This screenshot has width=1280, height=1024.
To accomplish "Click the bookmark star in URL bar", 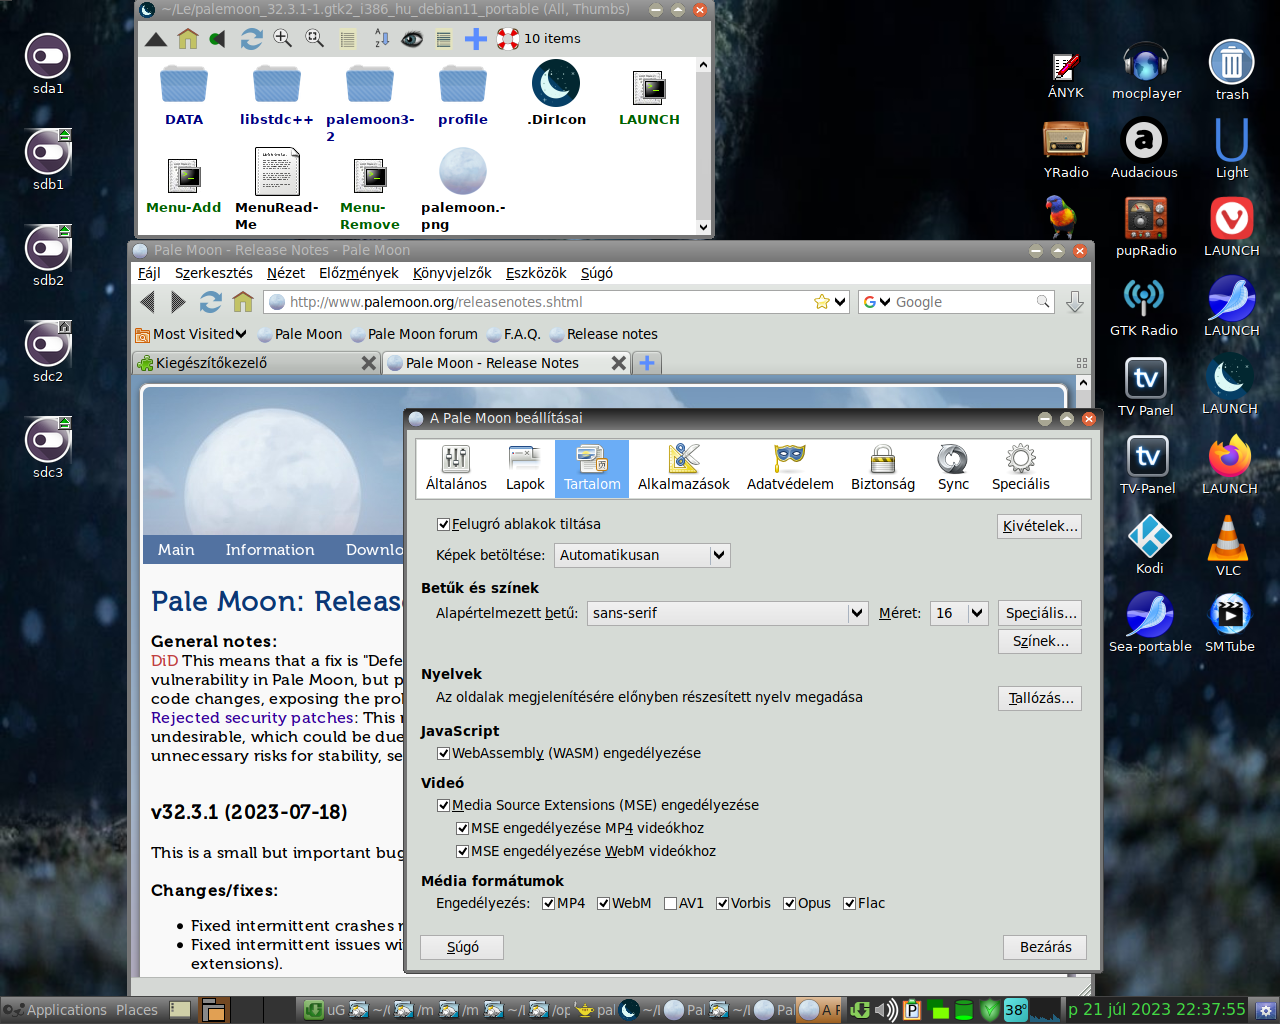I will (x=822, y=302).
